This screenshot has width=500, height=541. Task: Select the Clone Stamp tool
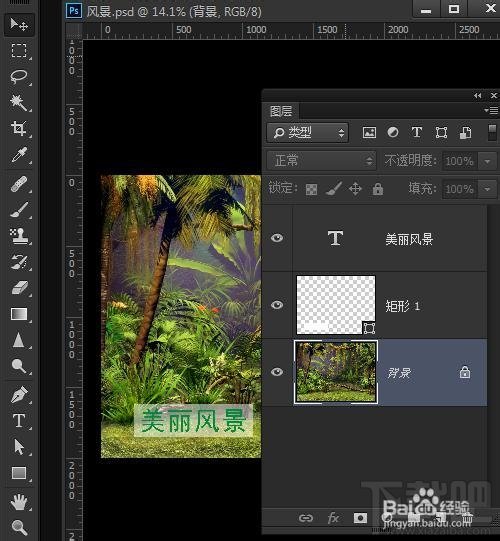[19, 236]
